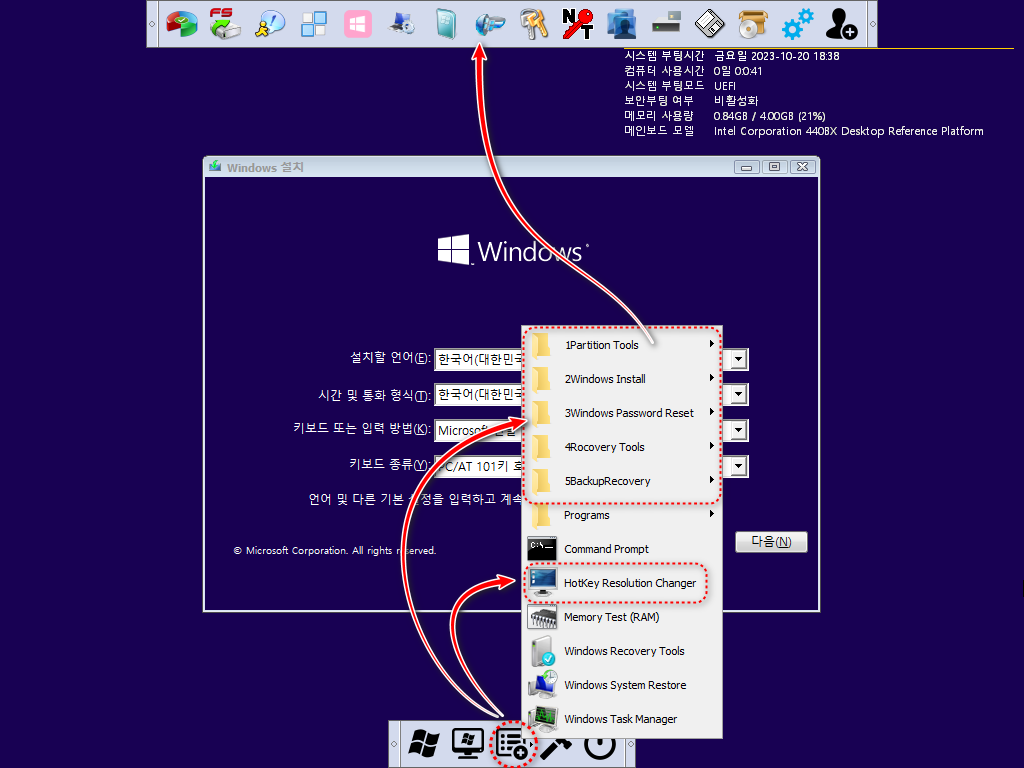The width and height of the screenshot is (1024, 768).
Task: Click the hammer tools icon in bottom dock
Action: [x=556, y=748]
